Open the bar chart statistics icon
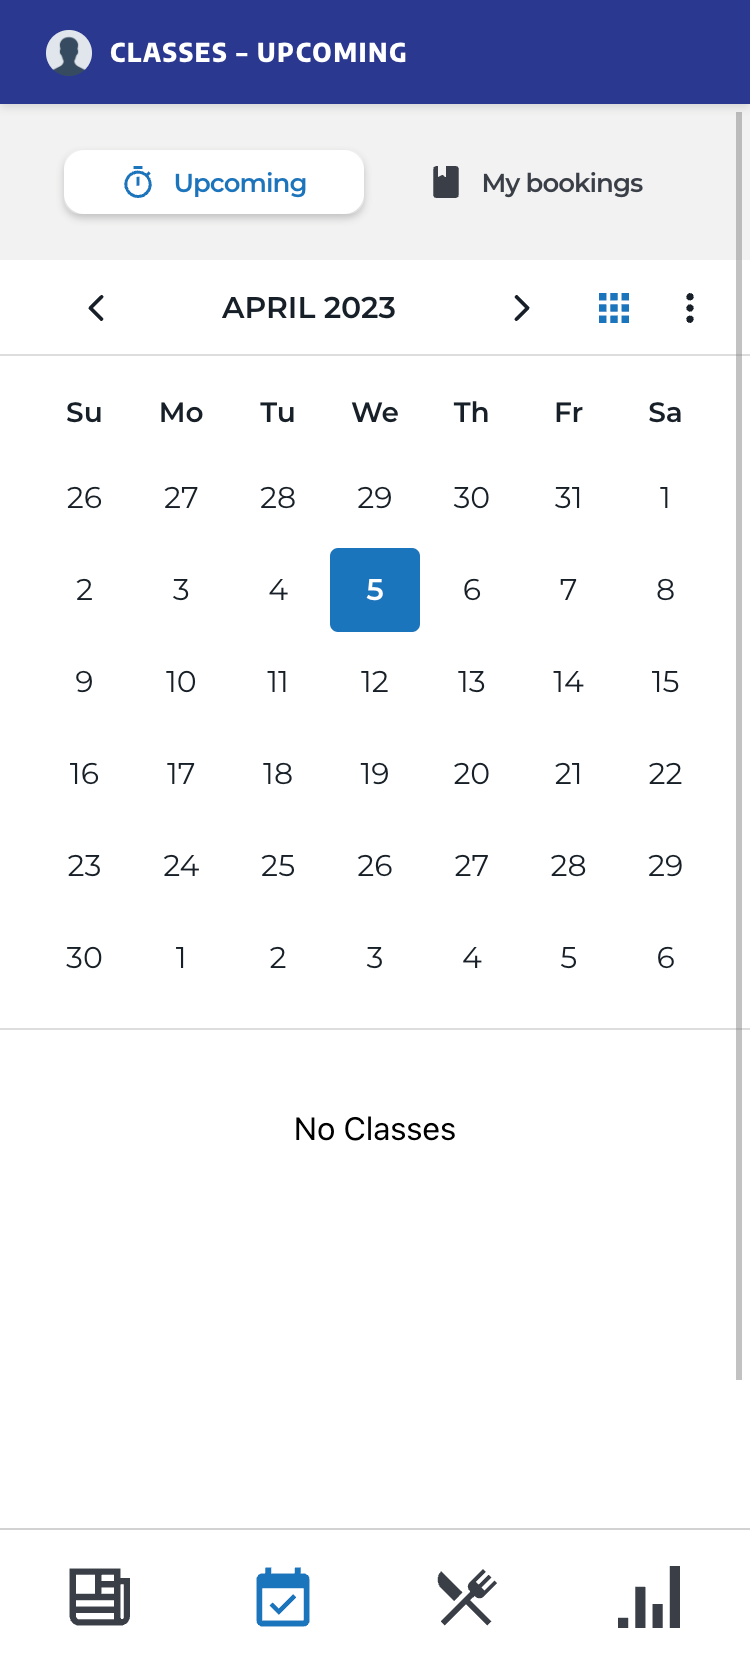The width and height of the screenshot is (750, 1664). [650, 1597]
